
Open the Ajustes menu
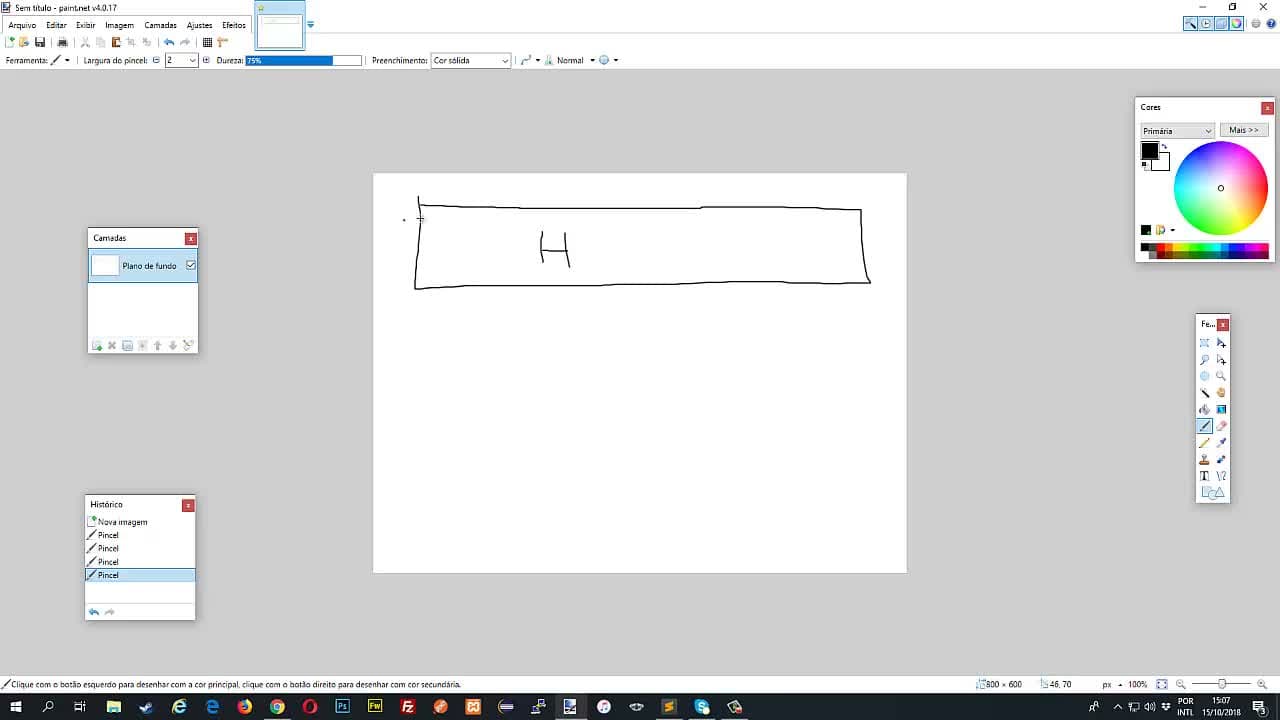(x=200, y=25)
